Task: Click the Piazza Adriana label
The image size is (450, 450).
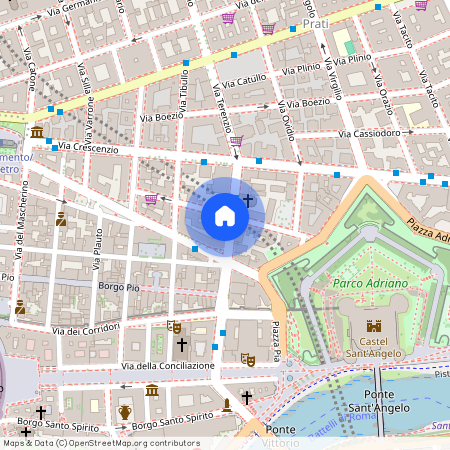Action: pos(428,230)
